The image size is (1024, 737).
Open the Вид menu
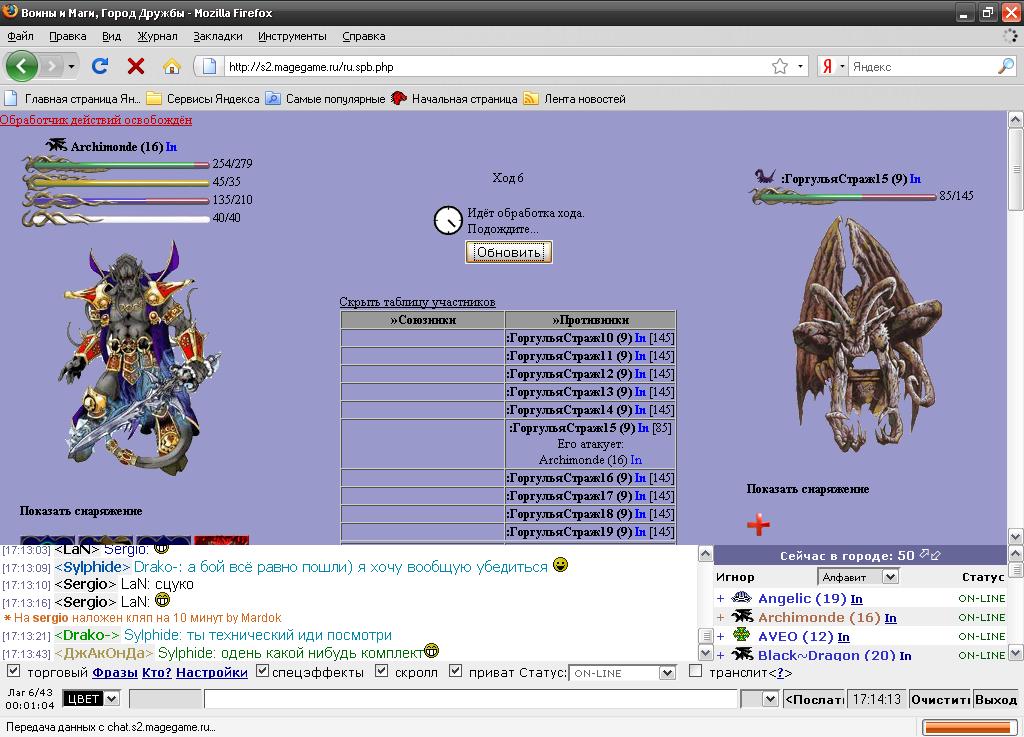pos(112,37)
